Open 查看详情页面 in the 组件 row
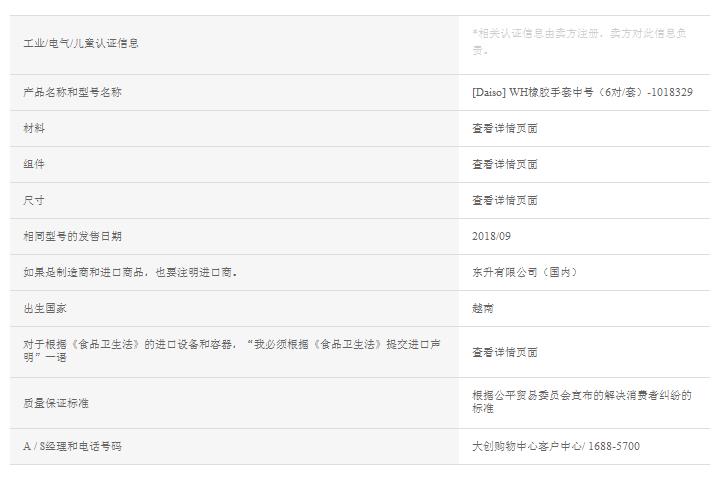Screen dimensions: 721x499 point(505,164)
